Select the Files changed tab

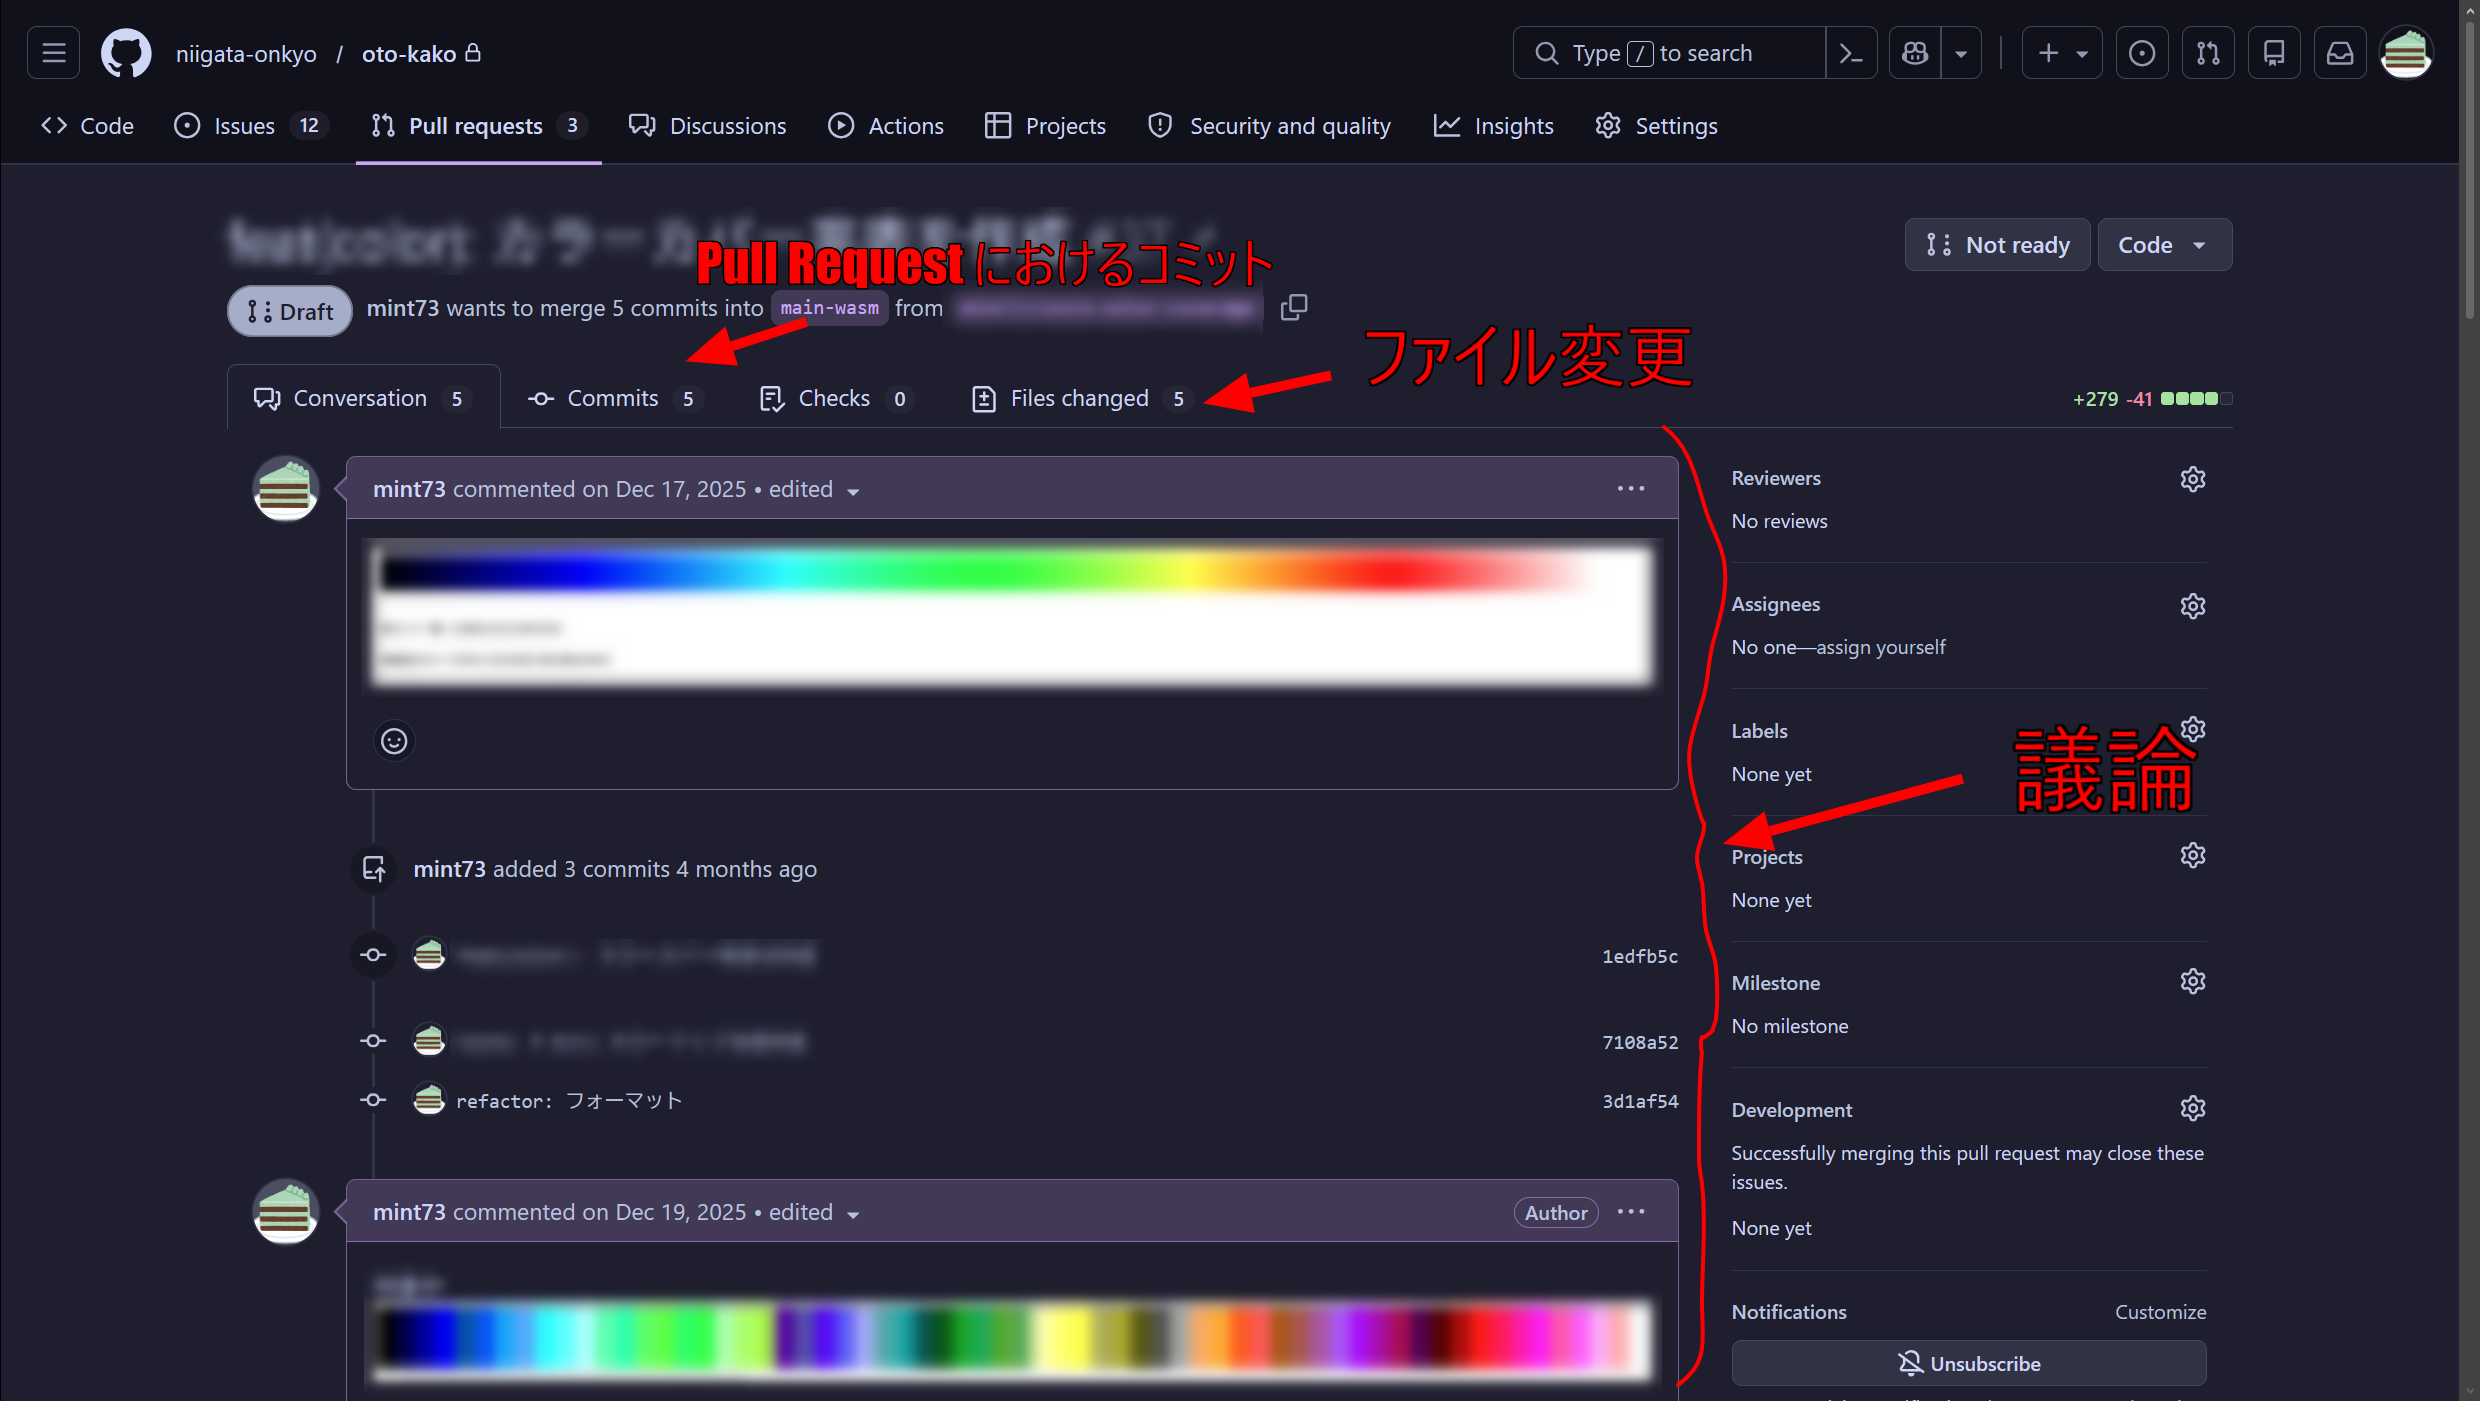pos(1084,398)
